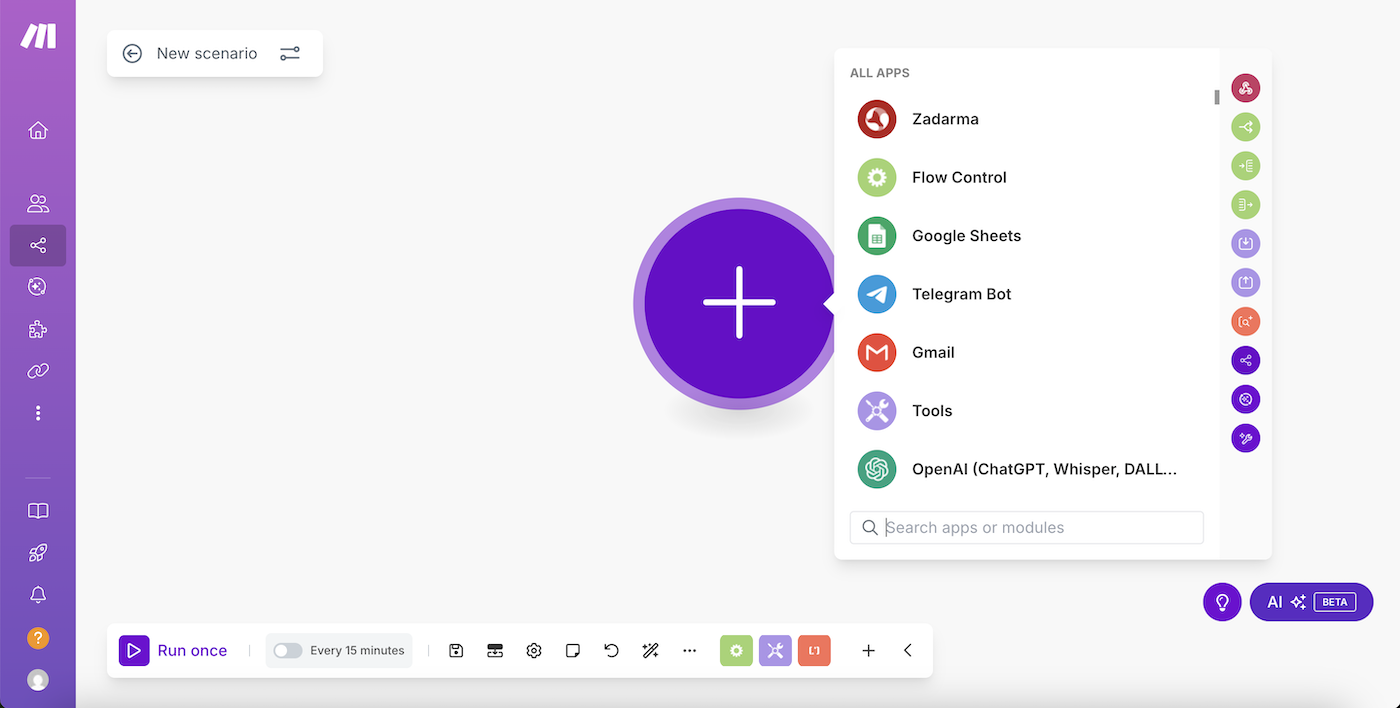
Task: Open Templates puzzle piece icon in sidebar
Action: [x=38, y=329]
